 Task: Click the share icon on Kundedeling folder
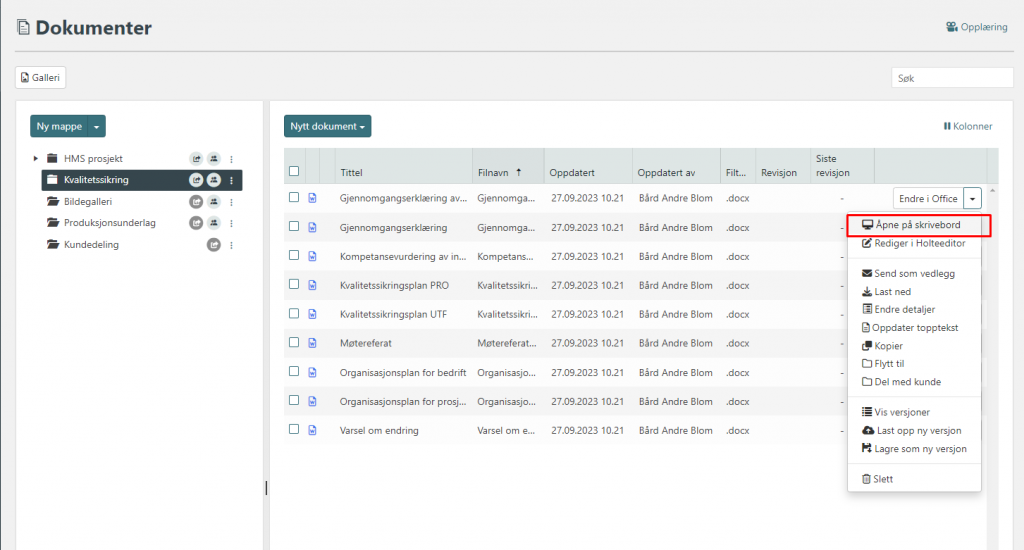click(x=213, y=245)
